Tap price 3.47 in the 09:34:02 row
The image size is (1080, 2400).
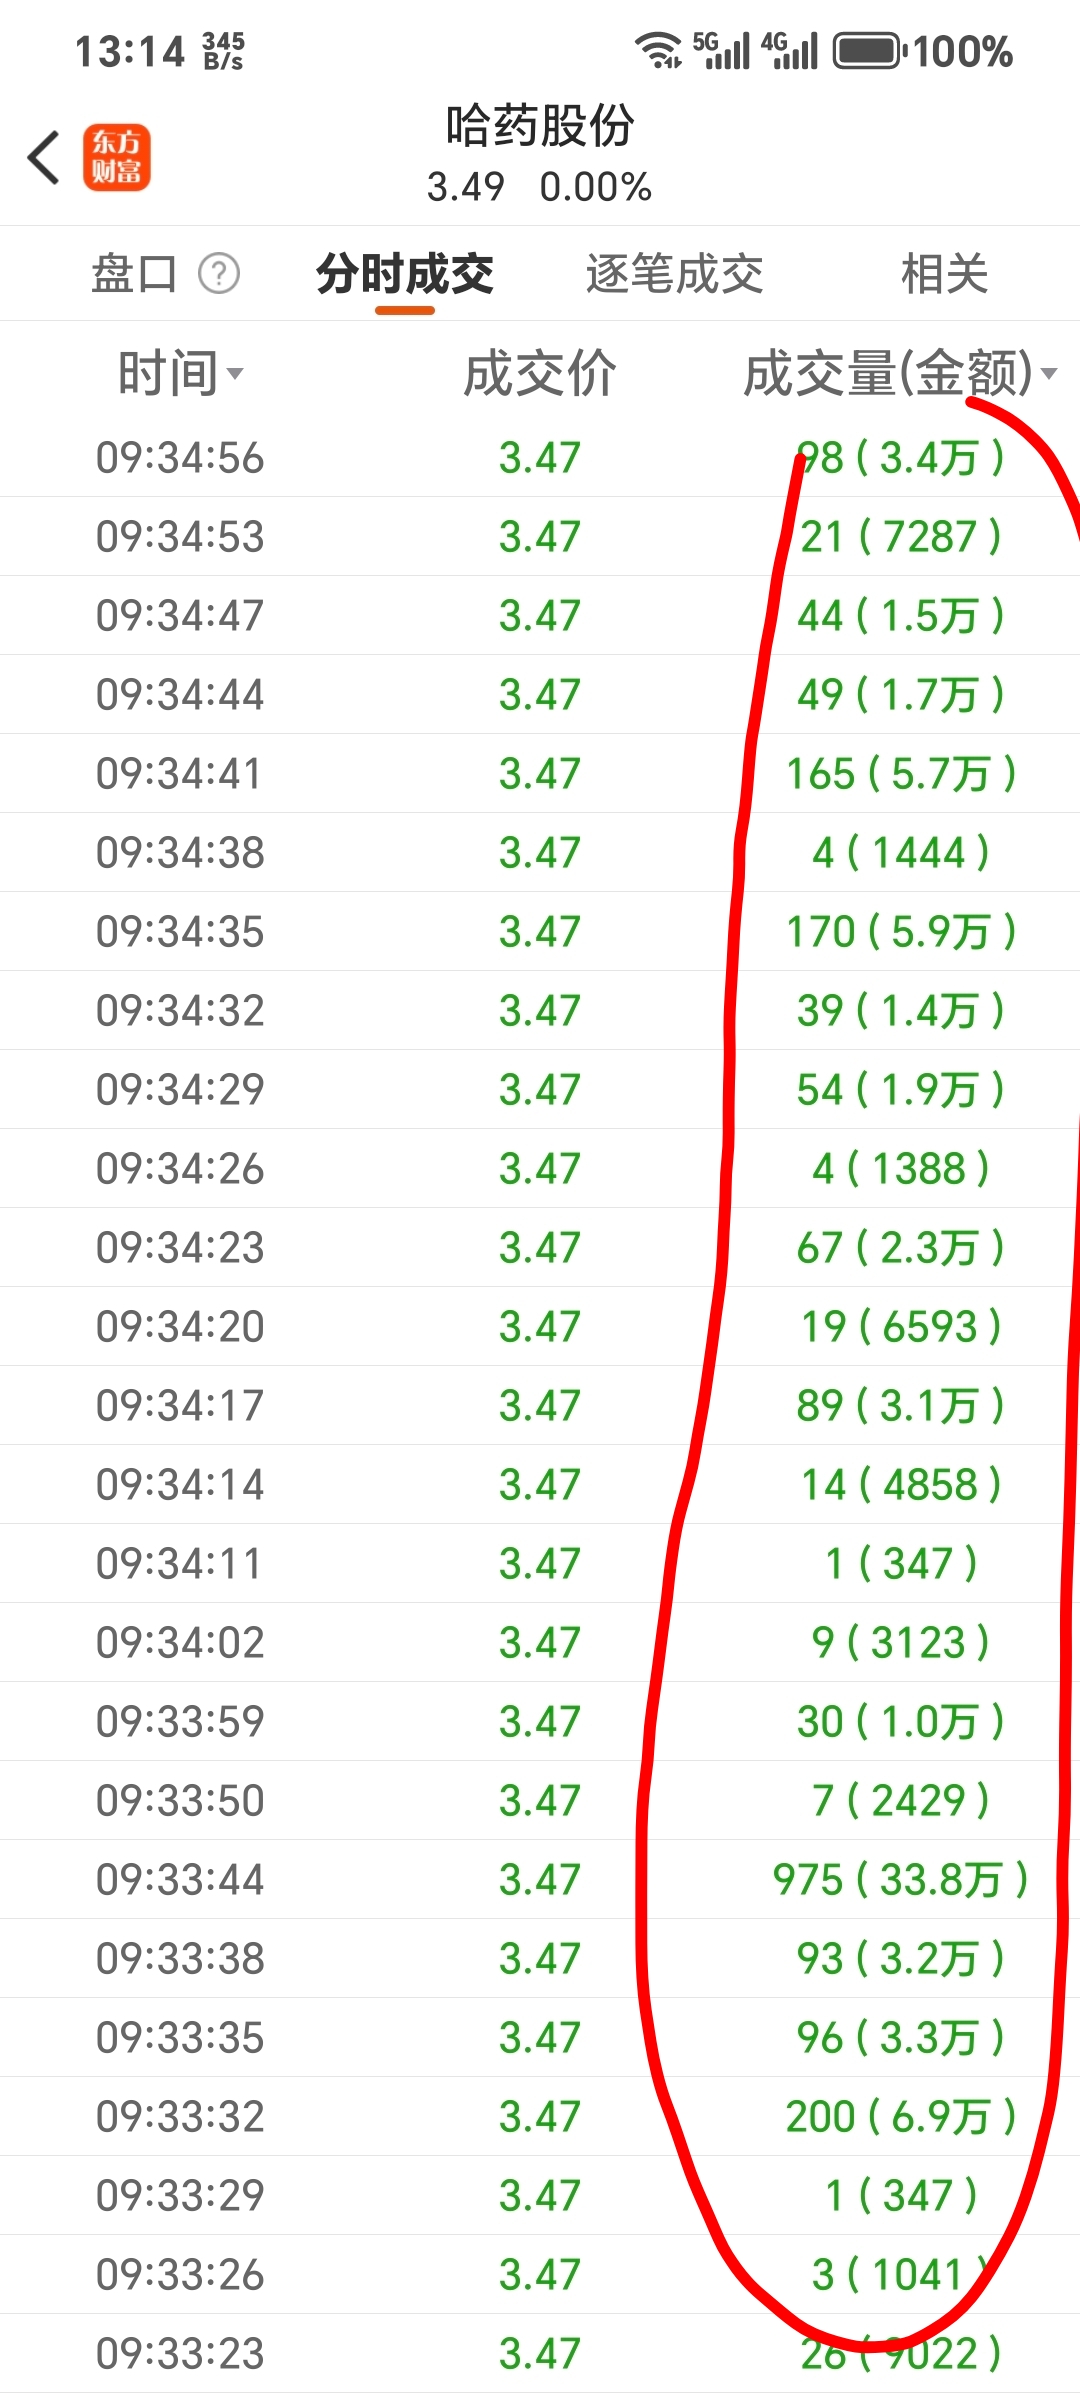(x=540, y=1643)
